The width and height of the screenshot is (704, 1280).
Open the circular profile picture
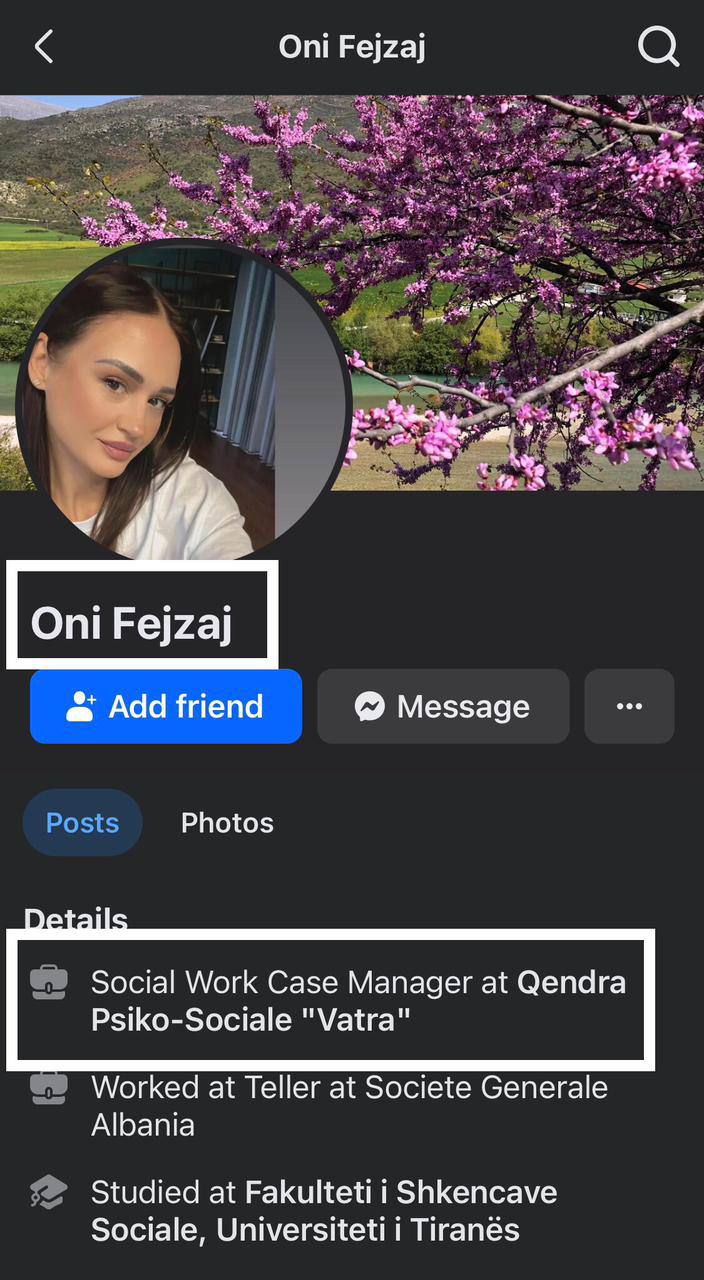[x=181, y=400]
